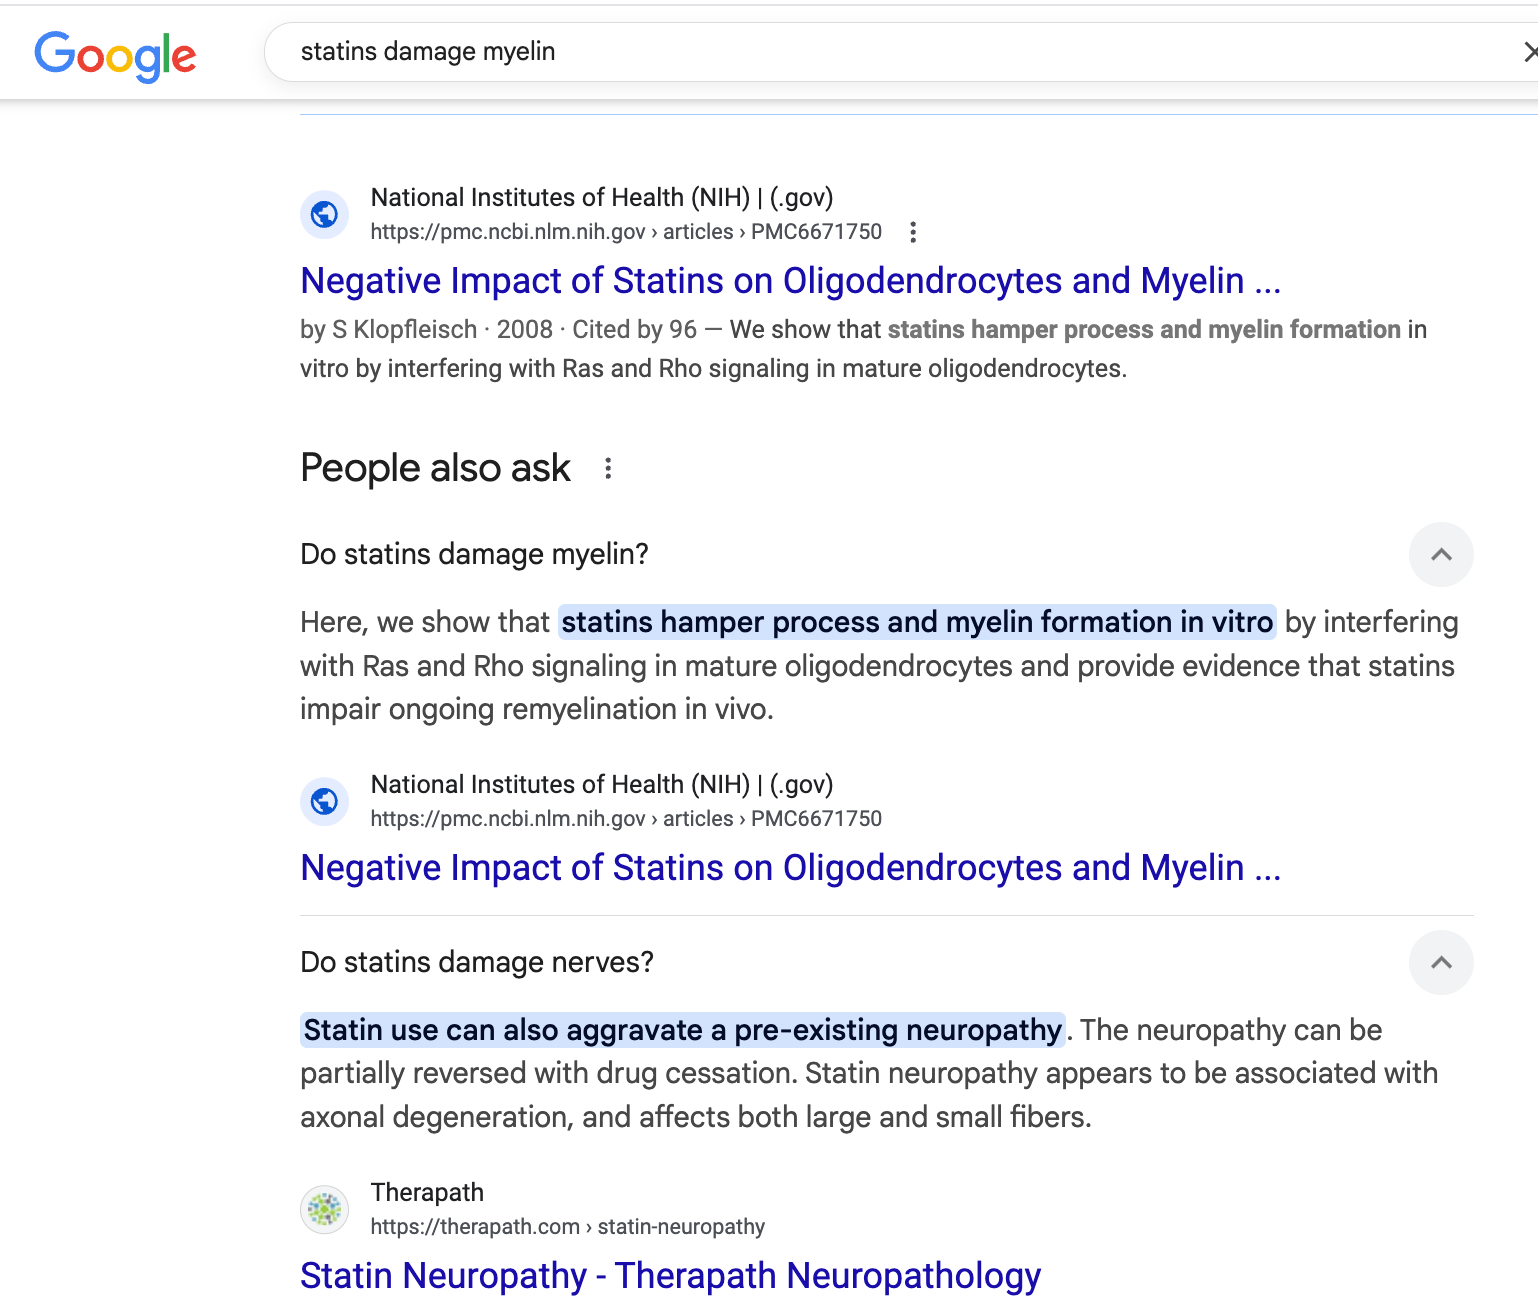This screenshot has width=1538, height=1316.
Task: Open NIH article link inside myelin answer
Action: click(790, 868)
